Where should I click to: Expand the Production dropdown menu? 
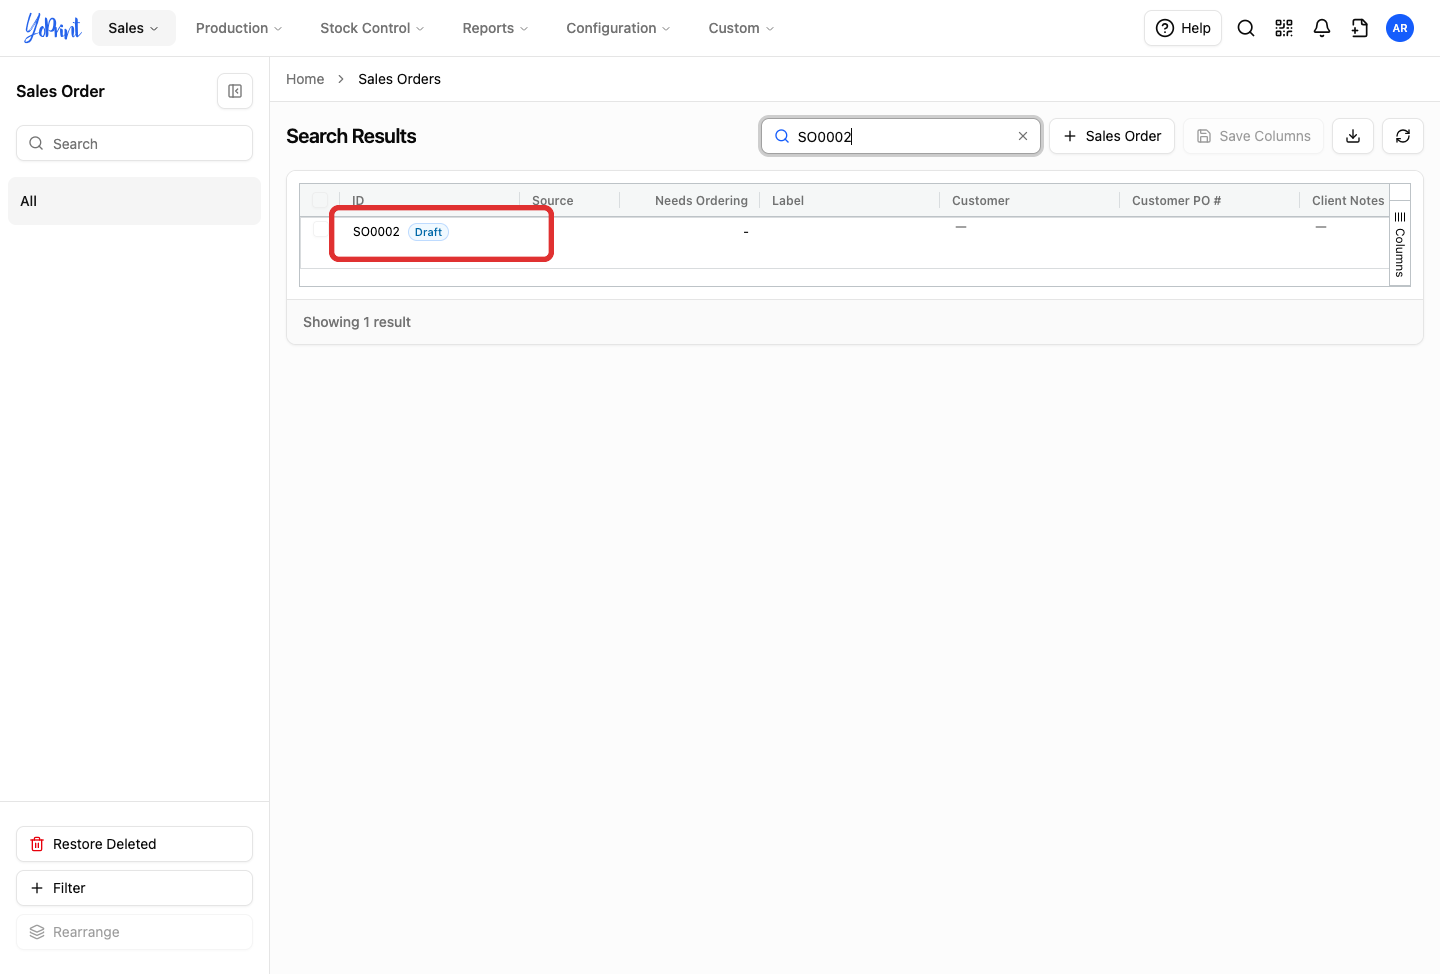pyautogui.click(x=239, y=28)
